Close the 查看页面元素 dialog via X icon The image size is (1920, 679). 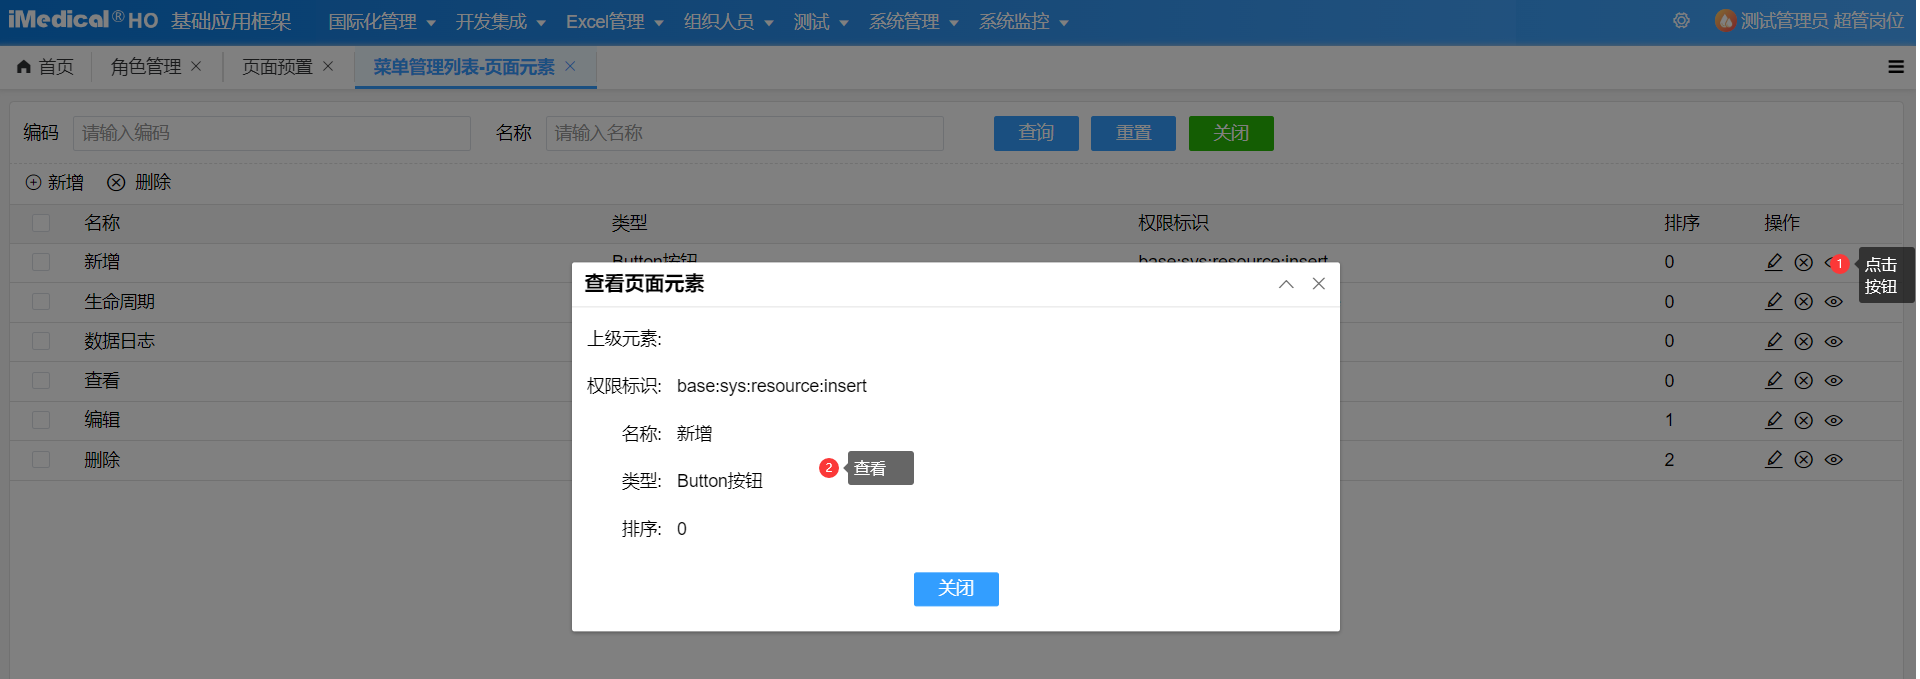tap(1319, 284)
